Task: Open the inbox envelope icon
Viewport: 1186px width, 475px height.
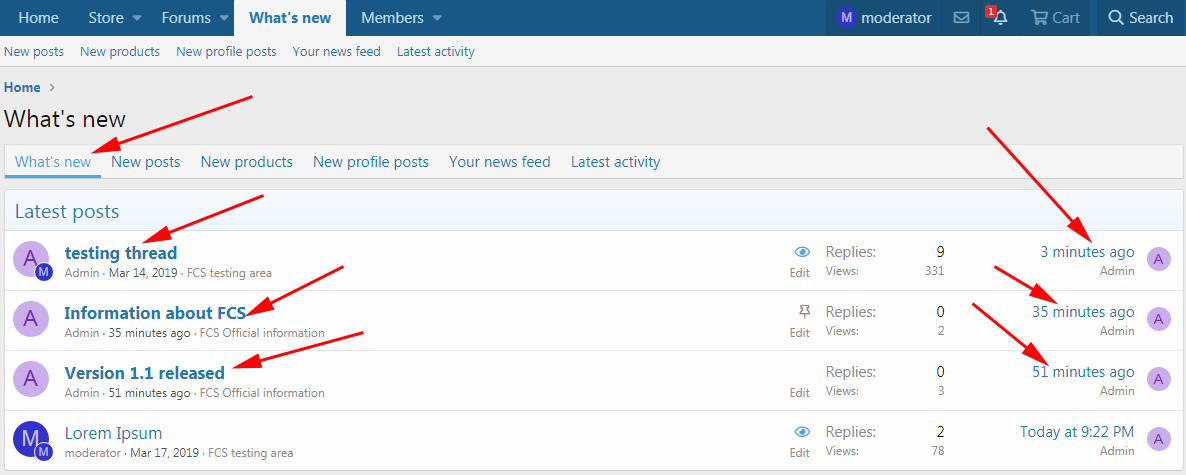Action: (x=961, y=18)
